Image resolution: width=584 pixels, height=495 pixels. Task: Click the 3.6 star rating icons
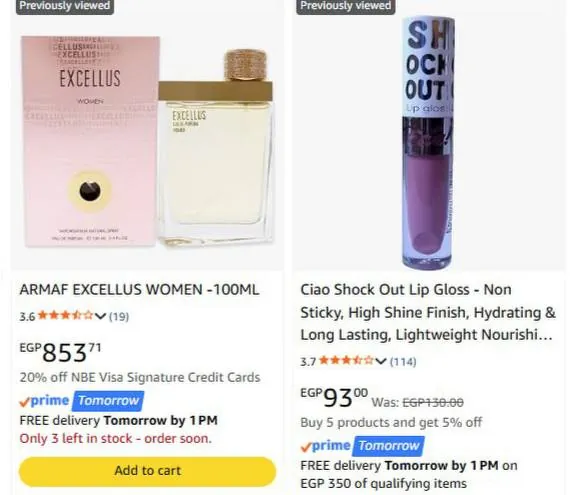coord(65,315)
